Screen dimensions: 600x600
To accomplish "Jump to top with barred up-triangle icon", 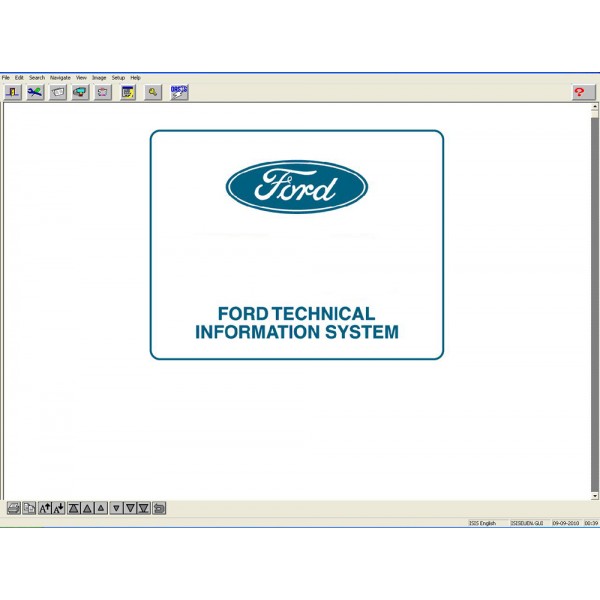I will (73, 508).
